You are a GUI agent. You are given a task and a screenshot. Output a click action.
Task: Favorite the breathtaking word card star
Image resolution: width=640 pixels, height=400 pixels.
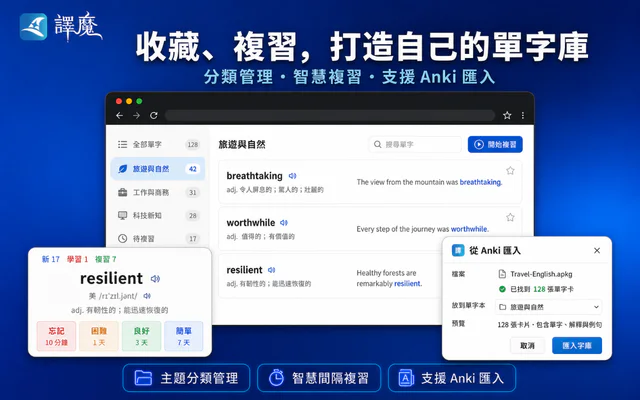click(510, 171)
